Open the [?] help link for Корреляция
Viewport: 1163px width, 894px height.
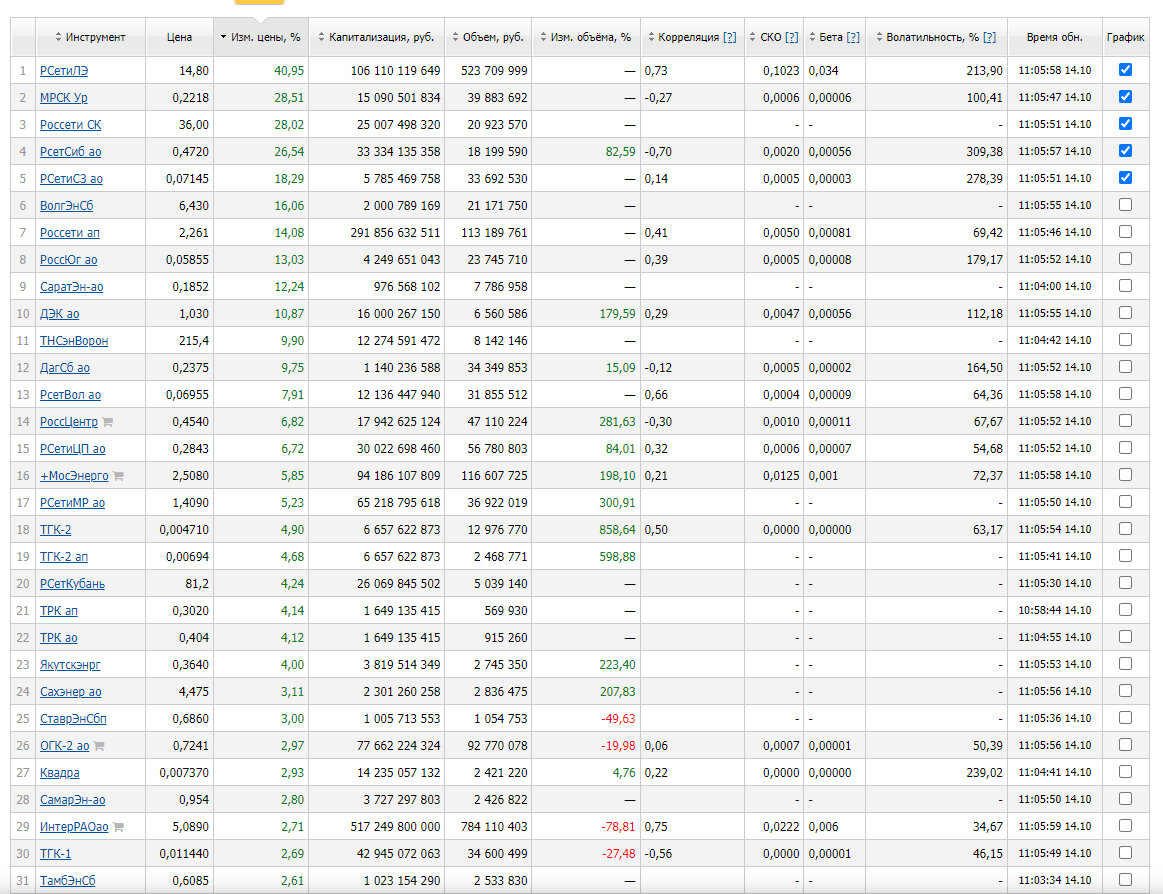(730, 37)
